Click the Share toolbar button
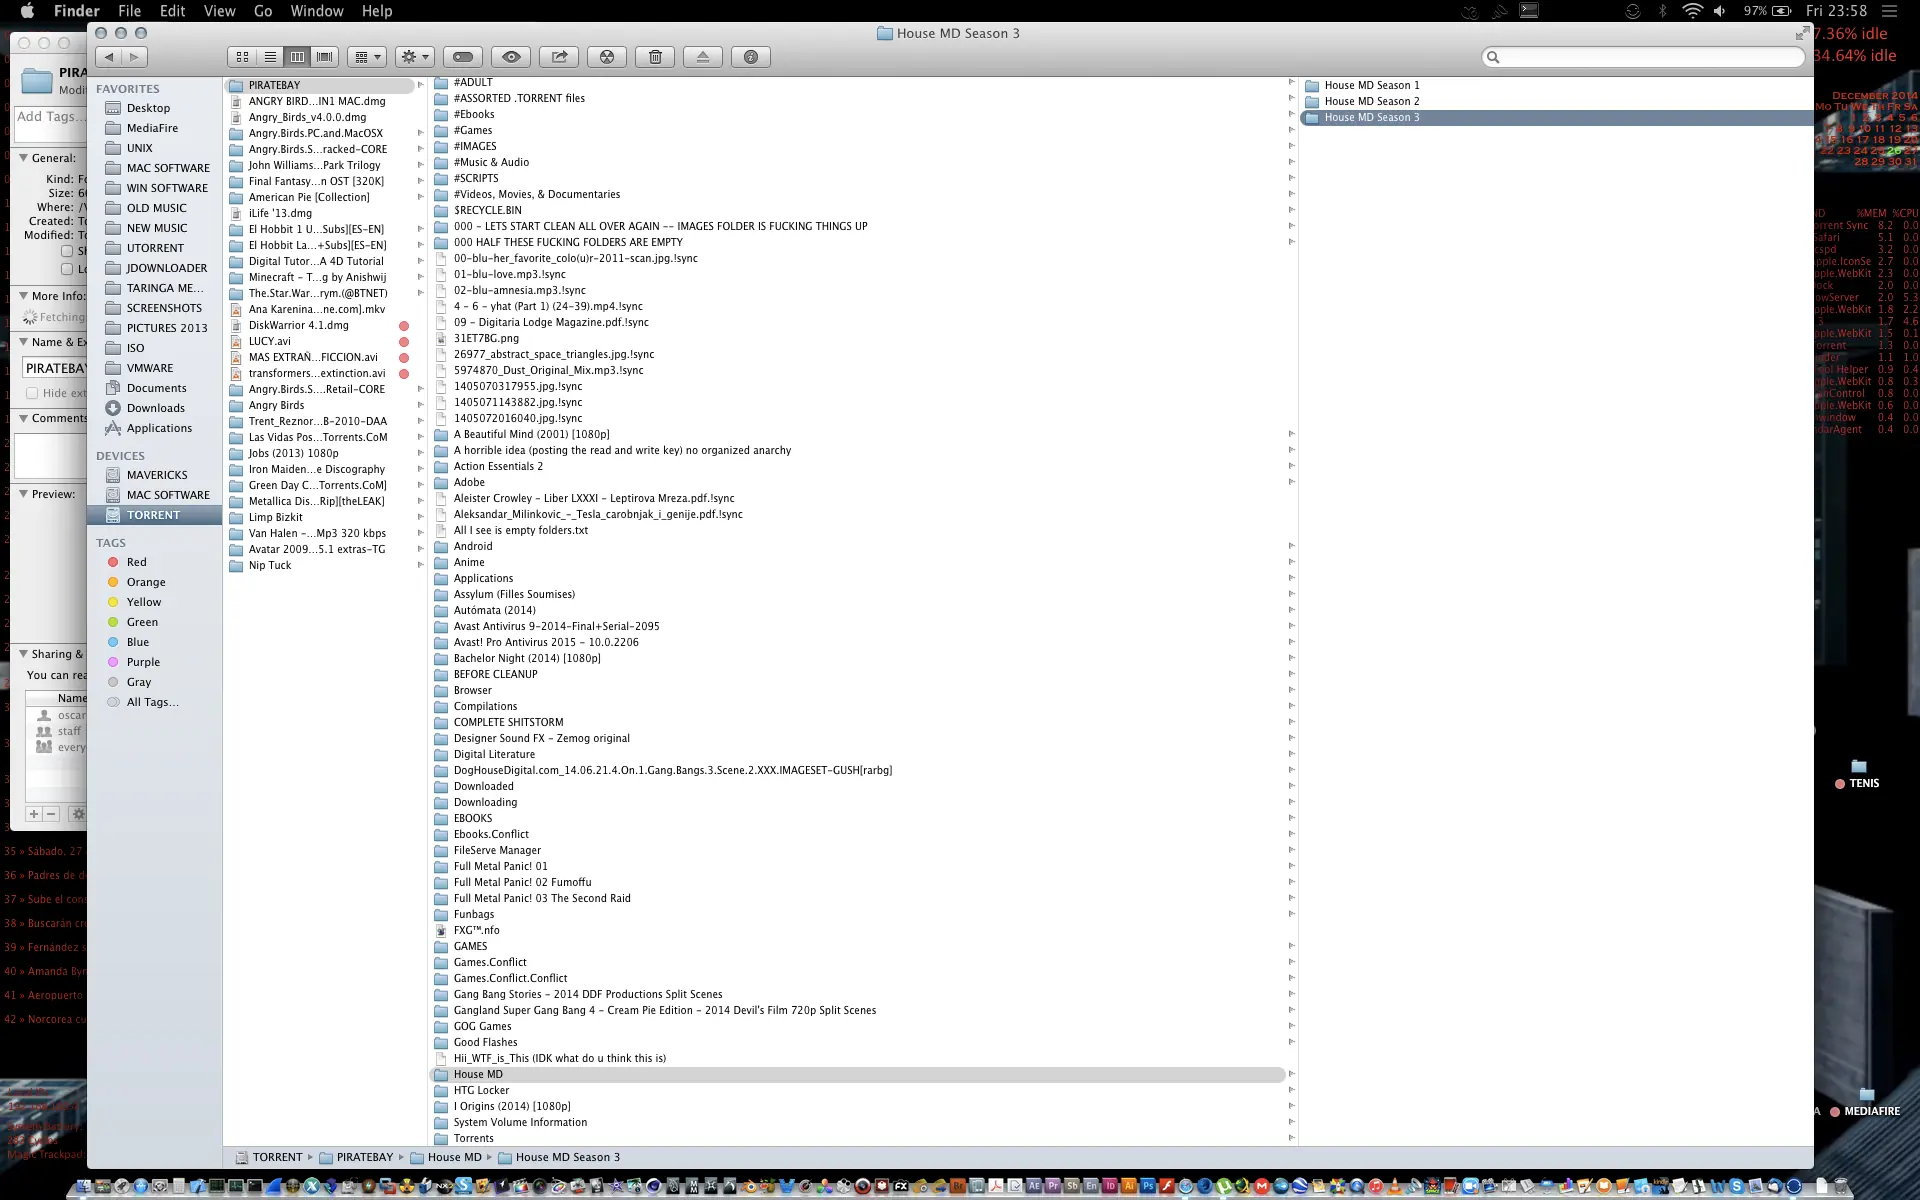Viewport: 1920px width, 1200px height. click(559, 57)
